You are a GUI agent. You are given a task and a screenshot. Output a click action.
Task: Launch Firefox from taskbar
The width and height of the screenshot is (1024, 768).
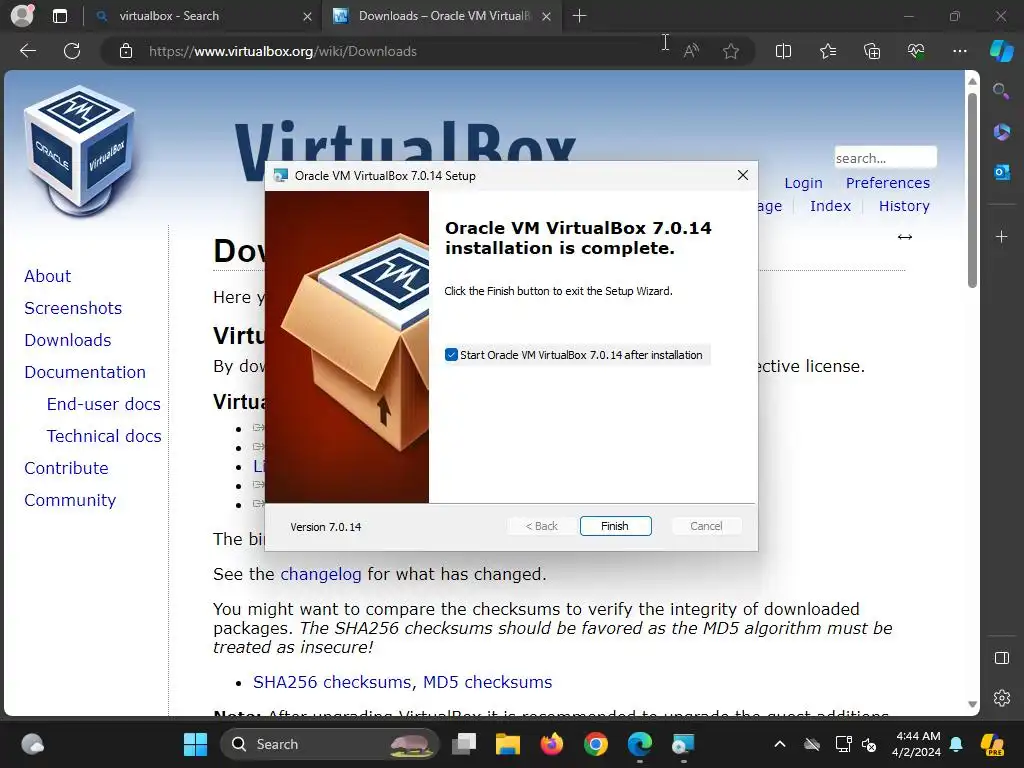pos(552,744)
